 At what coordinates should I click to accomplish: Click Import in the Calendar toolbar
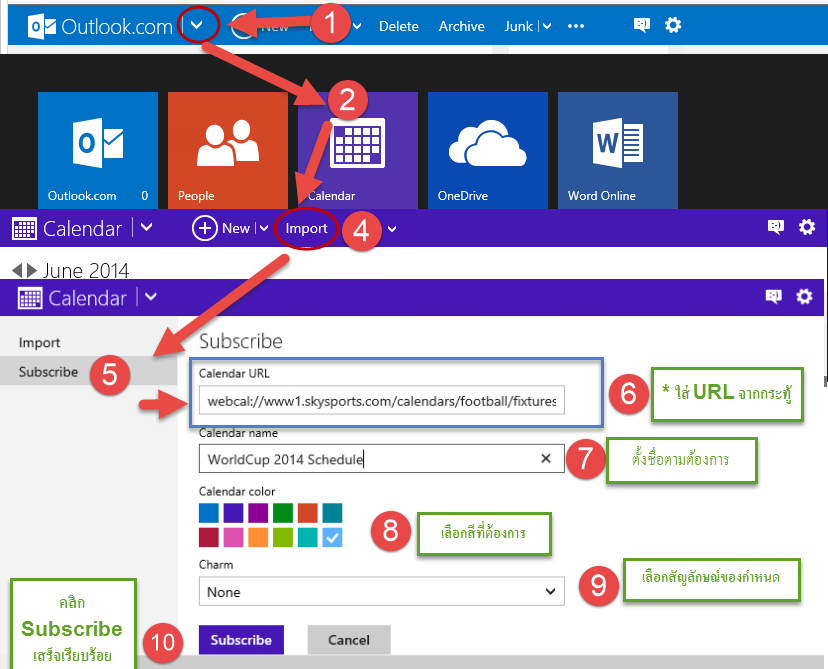pyautogui.click(x=306, y=229)
